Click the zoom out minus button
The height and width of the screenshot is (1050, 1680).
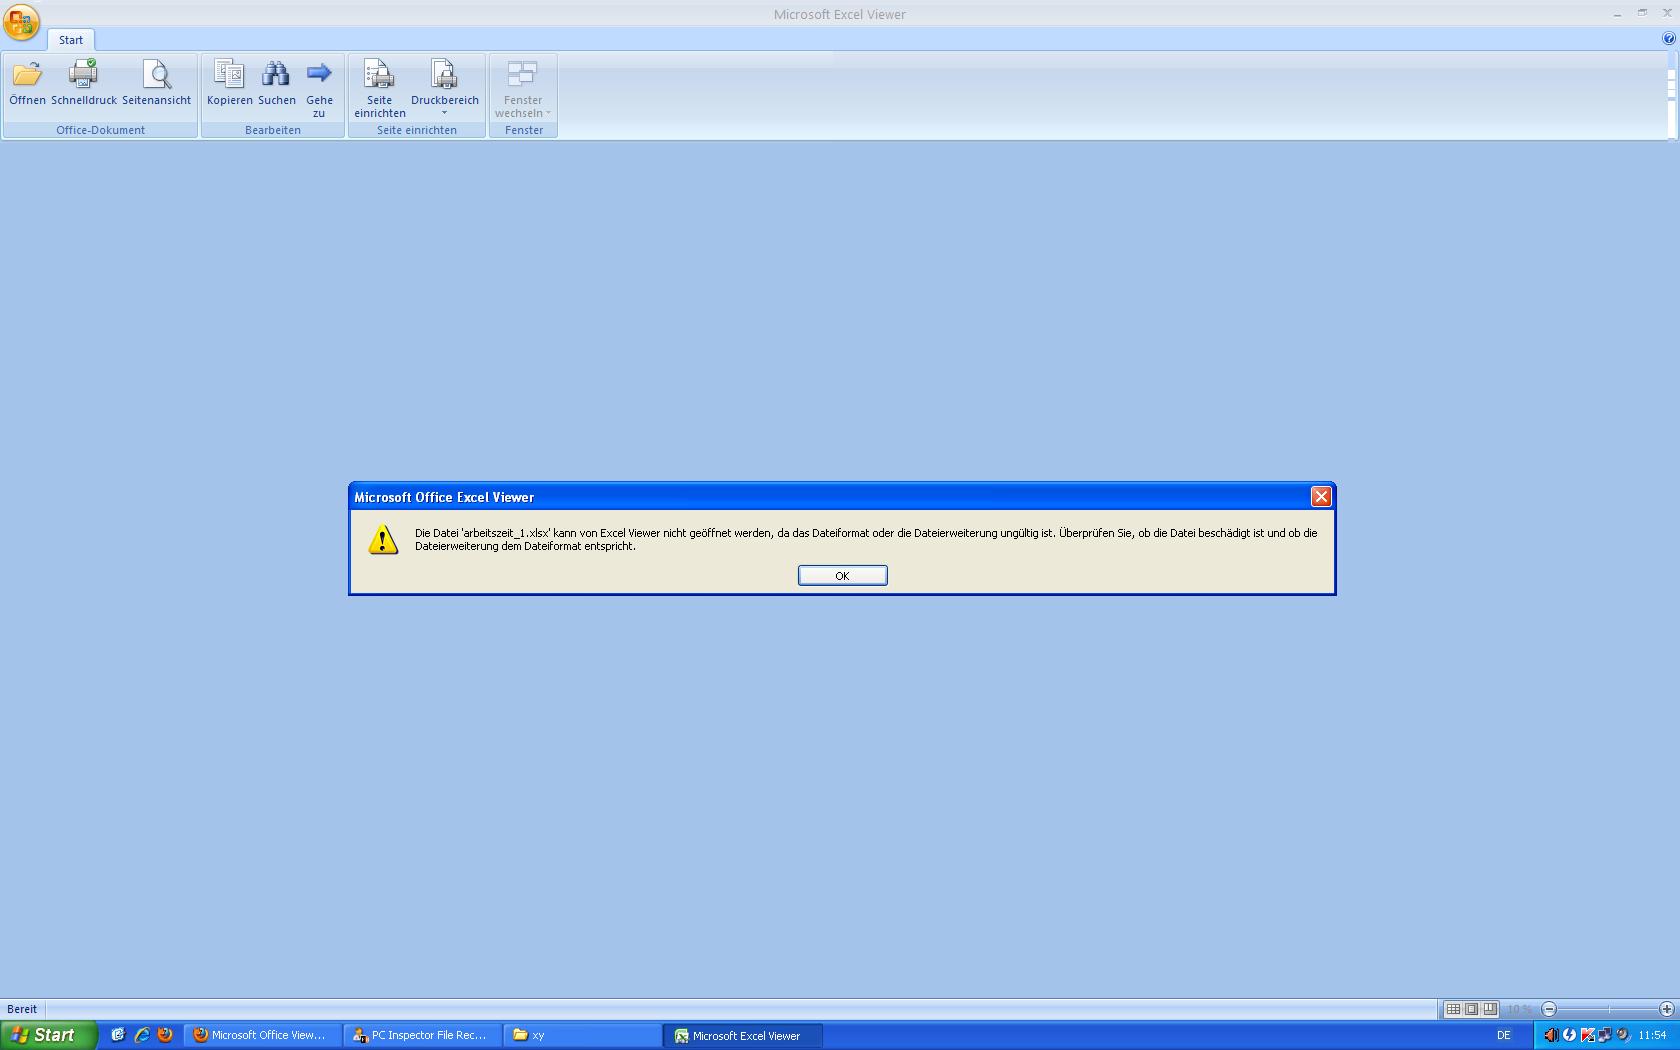[x=1549, y=1009]
